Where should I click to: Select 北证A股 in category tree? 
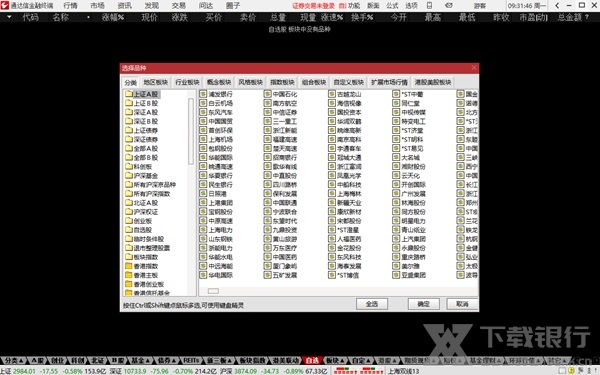(x=145, y=203)
